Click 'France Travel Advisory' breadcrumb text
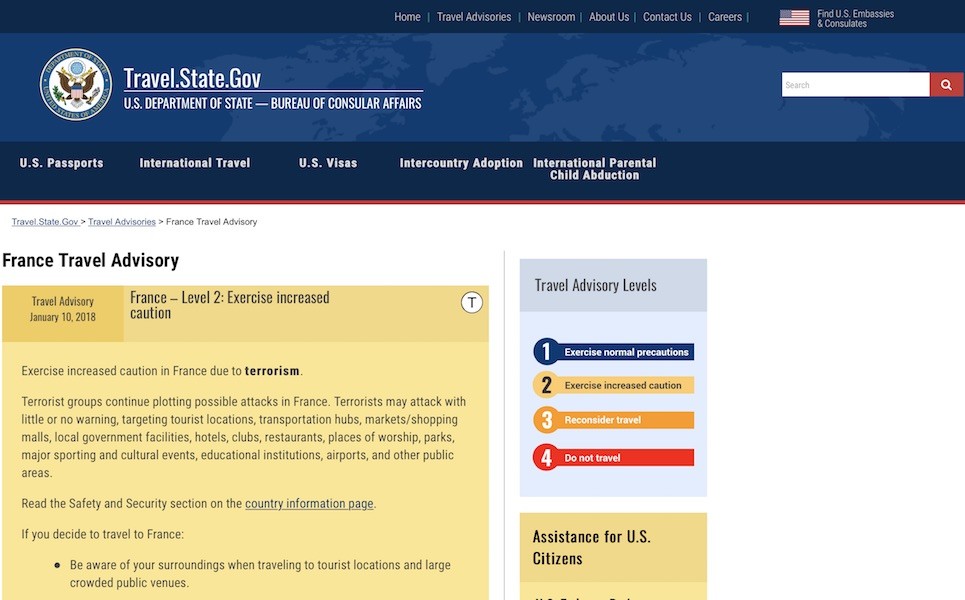 [212, 222]
